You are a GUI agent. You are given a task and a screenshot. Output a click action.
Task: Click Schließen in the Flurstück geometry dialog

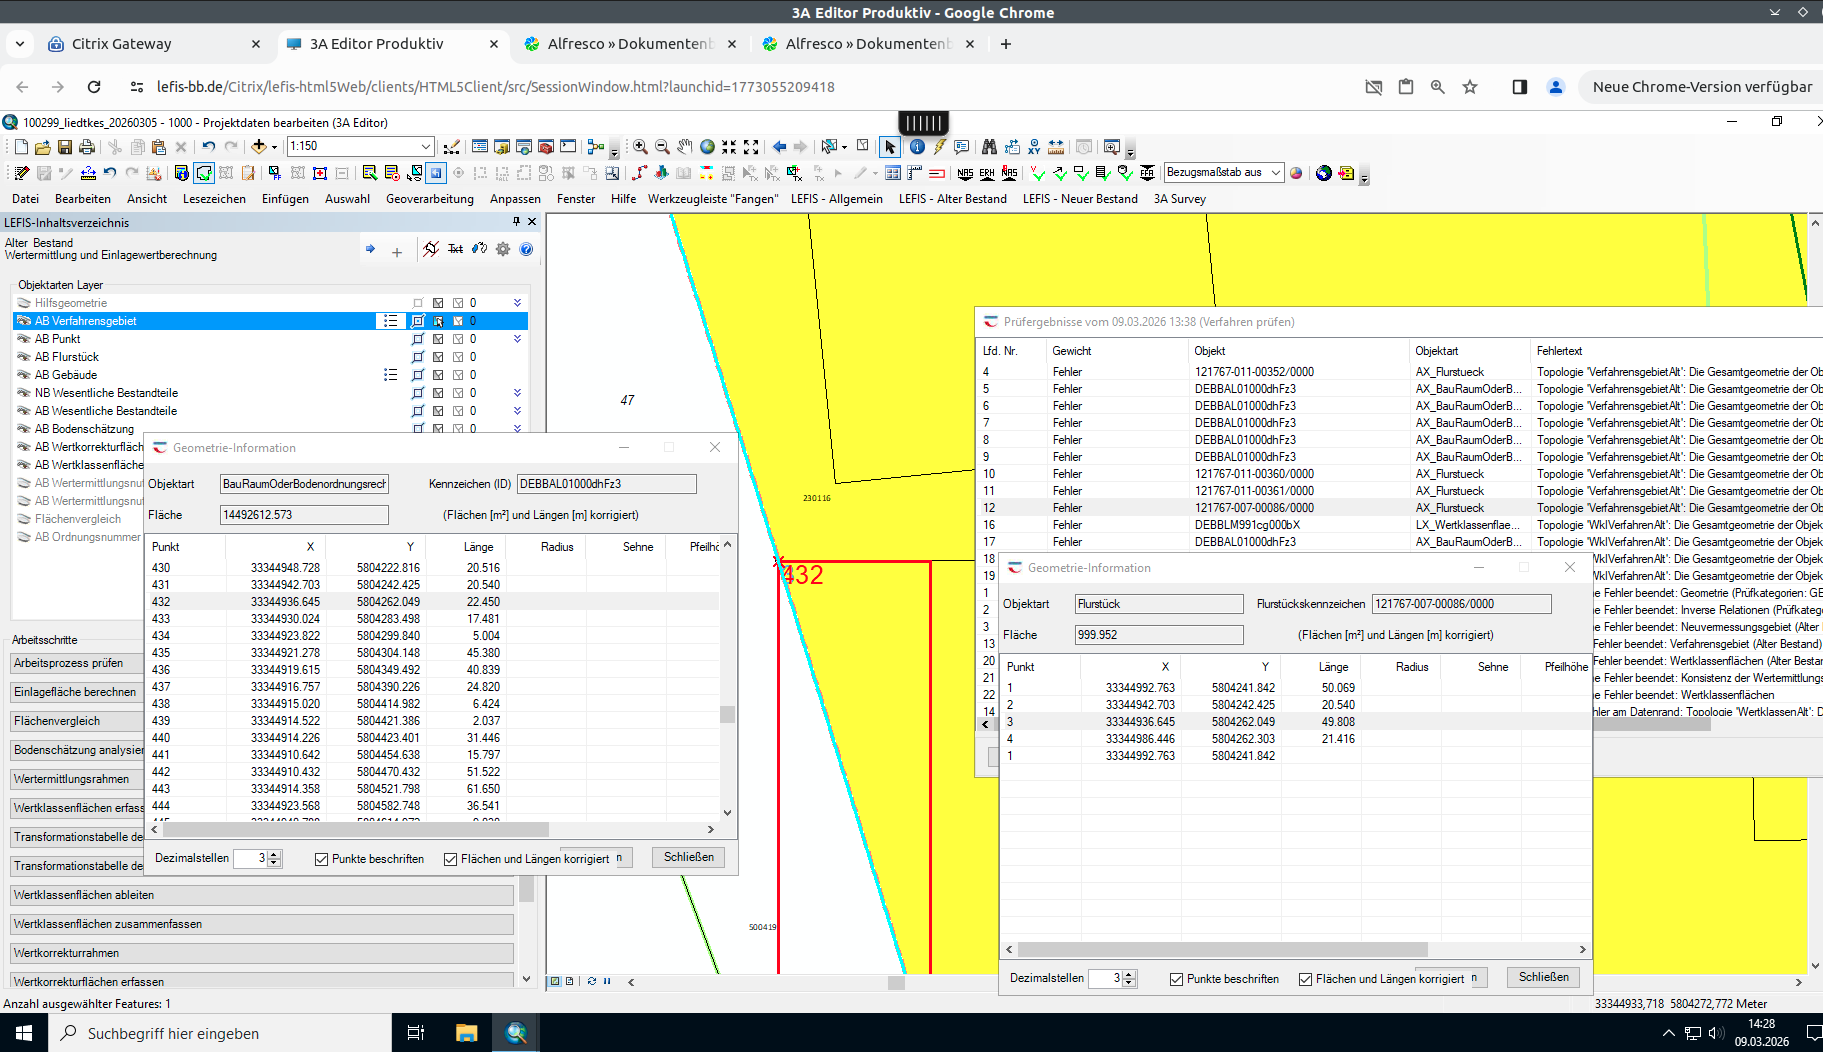(1543, 977)
